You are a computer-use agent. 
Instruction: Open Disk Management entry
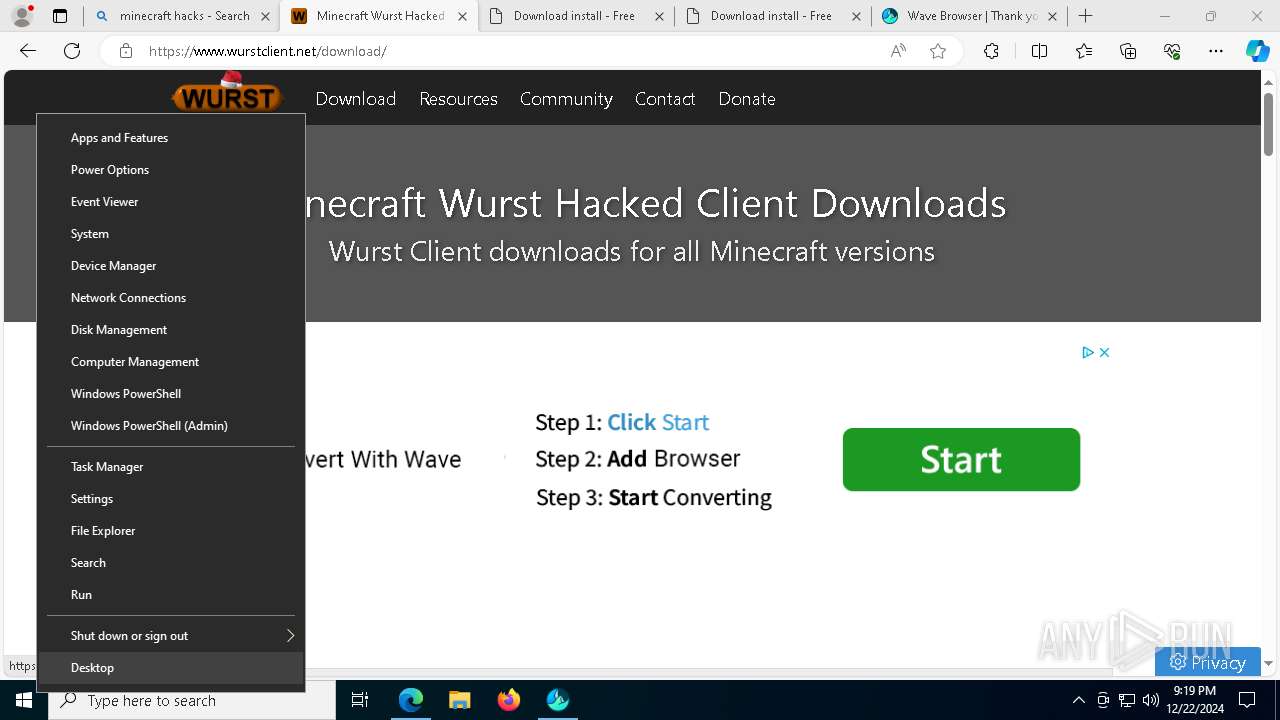[x=171, y=330]
